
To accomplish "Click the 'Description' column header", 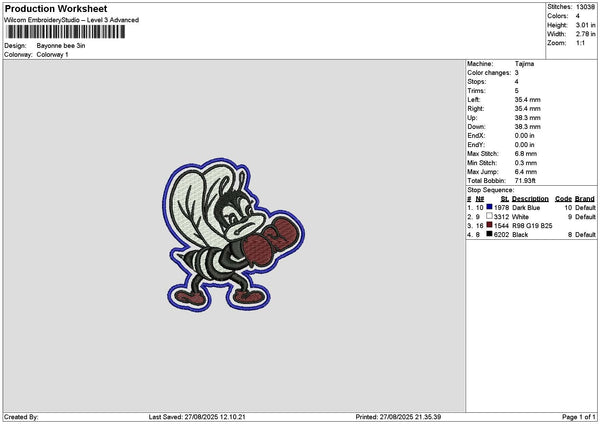I will [x=530, y=199].
